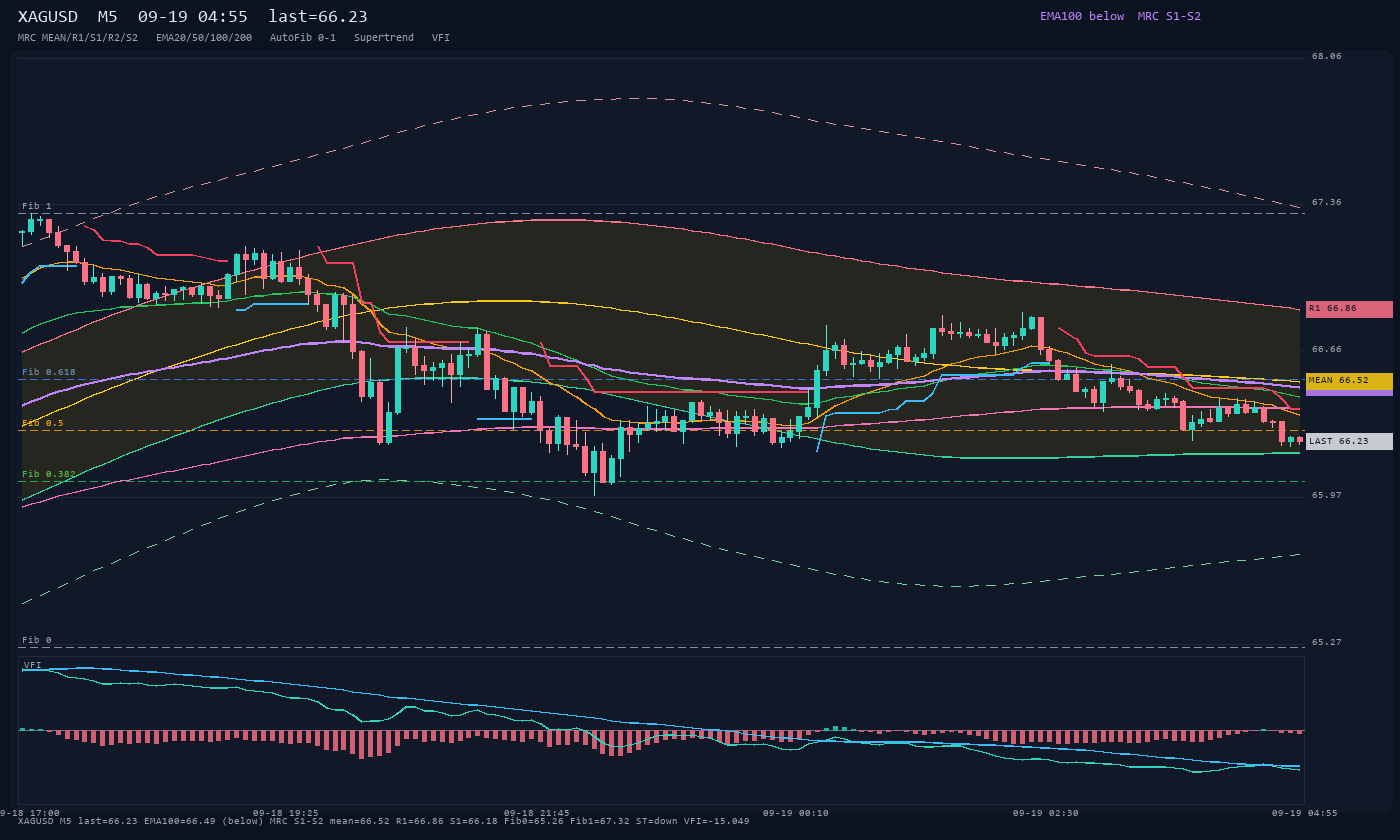Select the VFI legend label in the header
The image size is (1400, 840).
coord(441,37)
